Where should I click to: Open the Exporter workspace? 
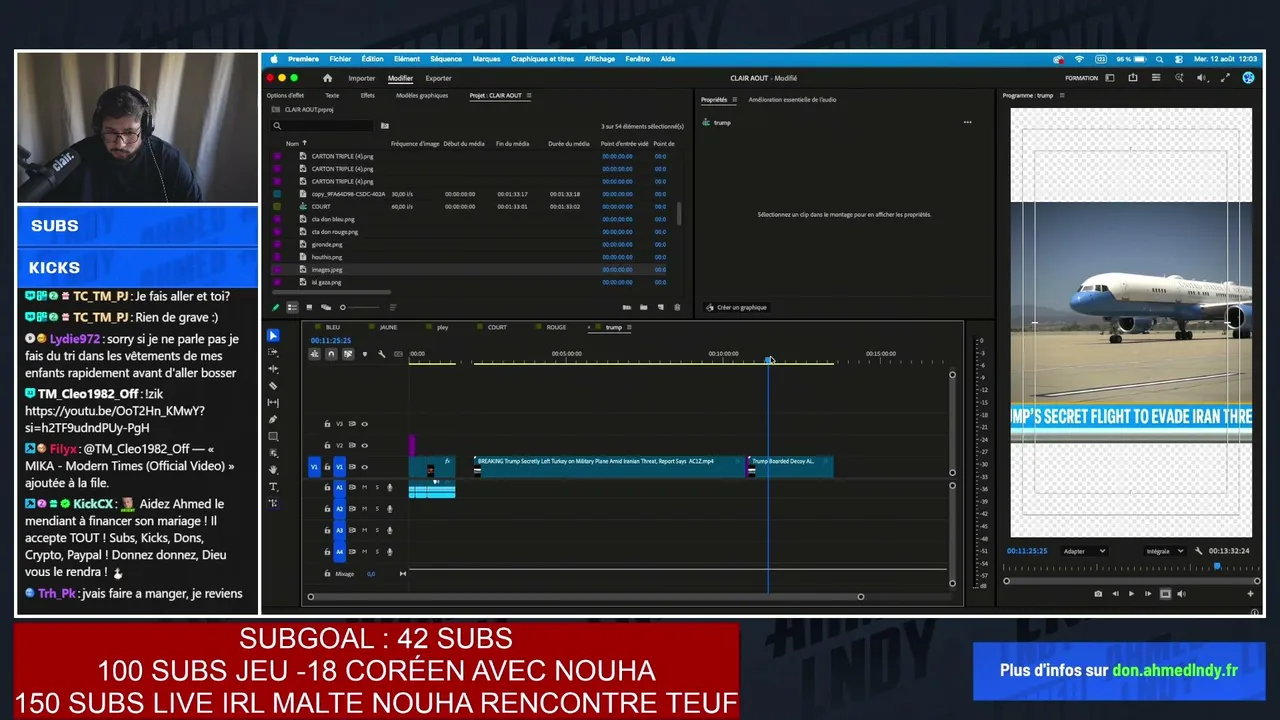point(438,78)
